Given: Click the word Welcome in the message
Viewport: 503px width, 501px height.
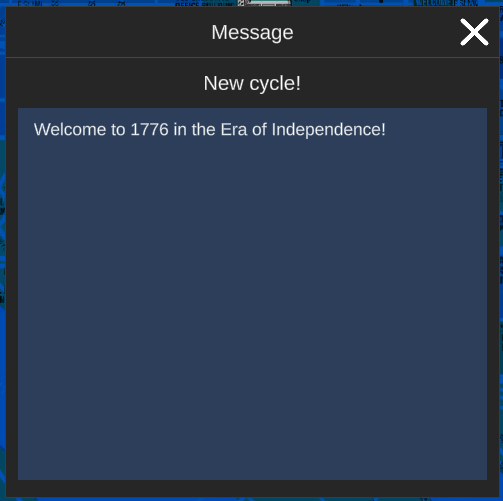Looking at the screenshot, I should tap(70, 129).
